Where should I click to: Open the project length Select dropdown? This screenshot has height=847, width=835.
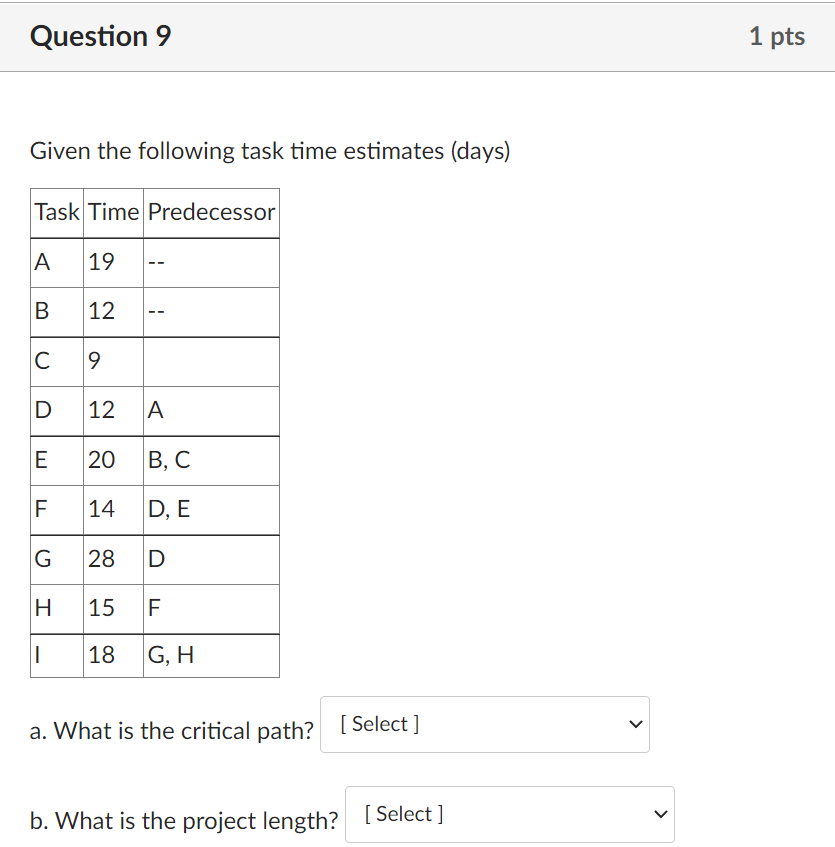point(509,814)
